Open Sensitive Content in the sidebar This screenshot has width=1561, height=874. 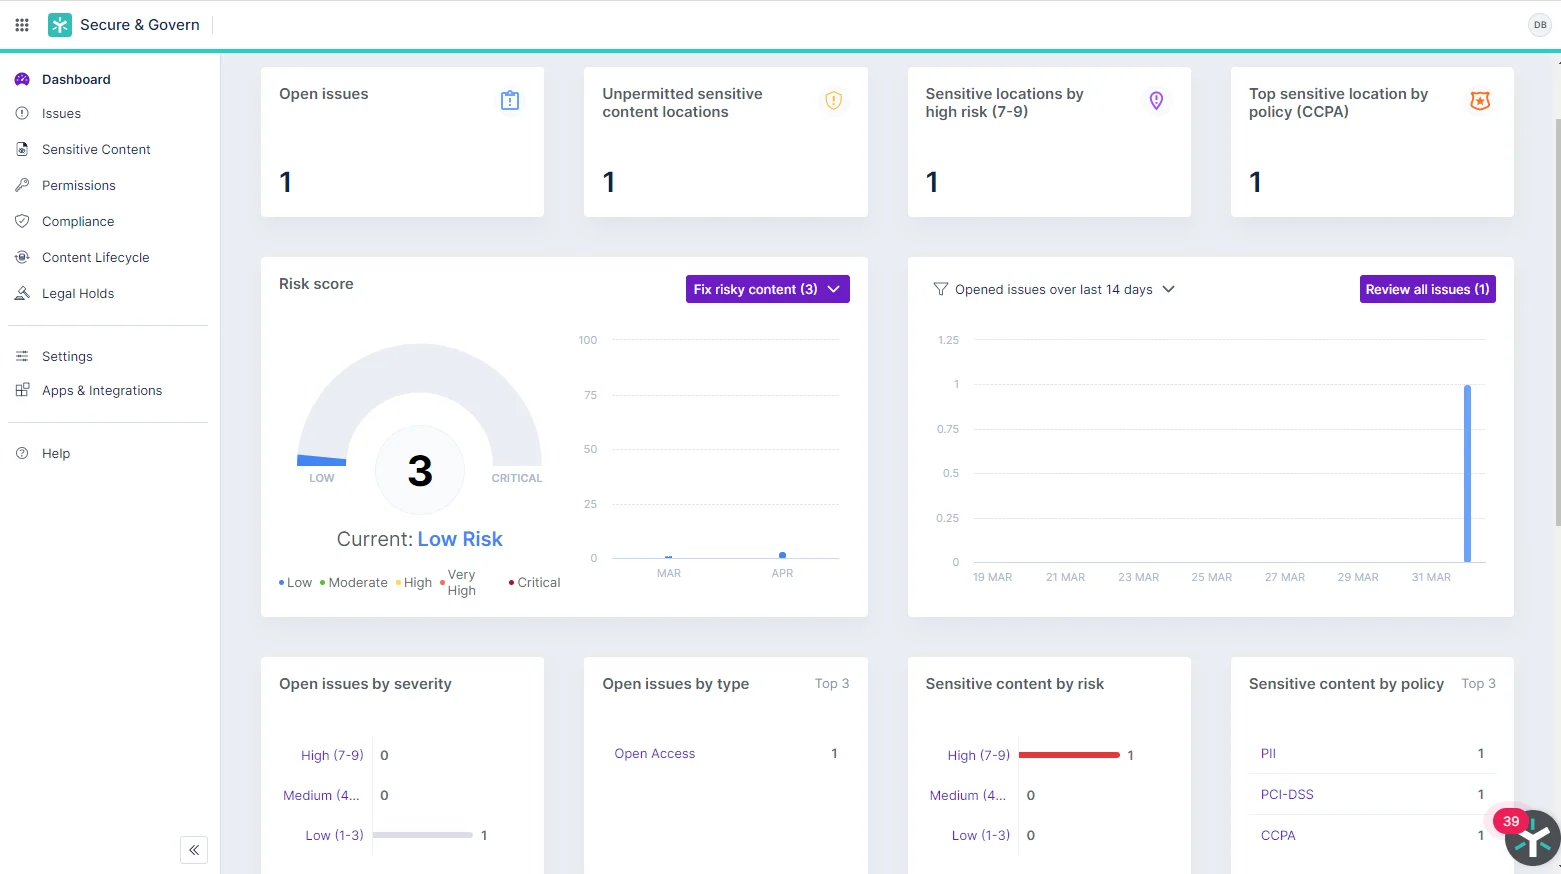[96, 149]
